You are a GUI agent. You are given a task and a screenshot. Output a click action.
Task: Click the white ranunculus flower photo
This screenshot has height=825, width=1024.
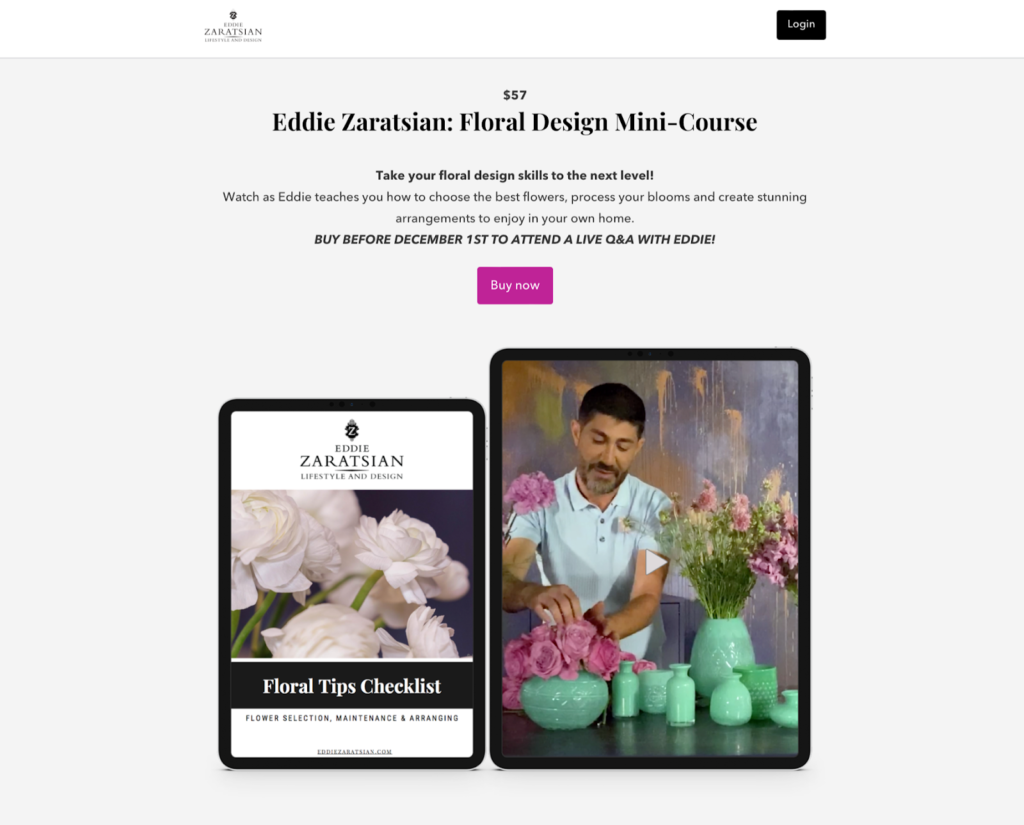pos(352,574)
